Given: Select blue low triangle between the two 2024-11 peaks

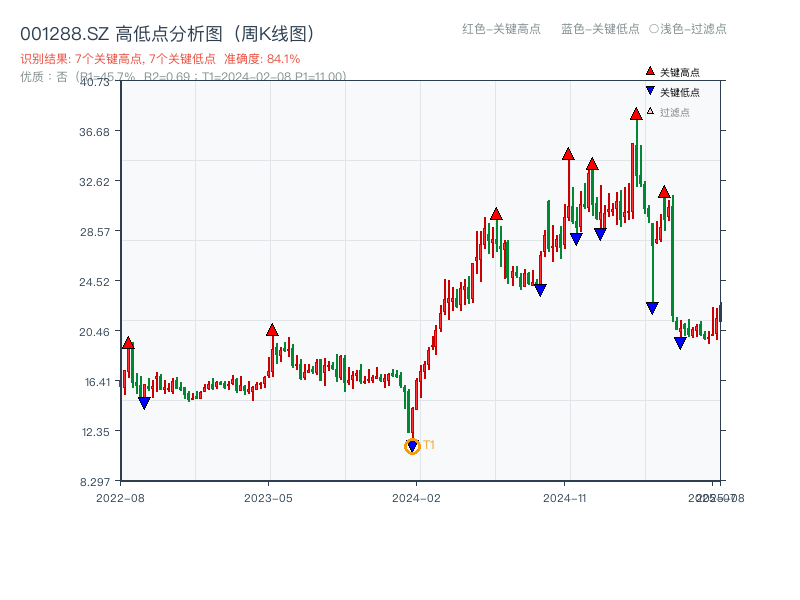Looking at the screenshot, I should [x=576, y=239].
